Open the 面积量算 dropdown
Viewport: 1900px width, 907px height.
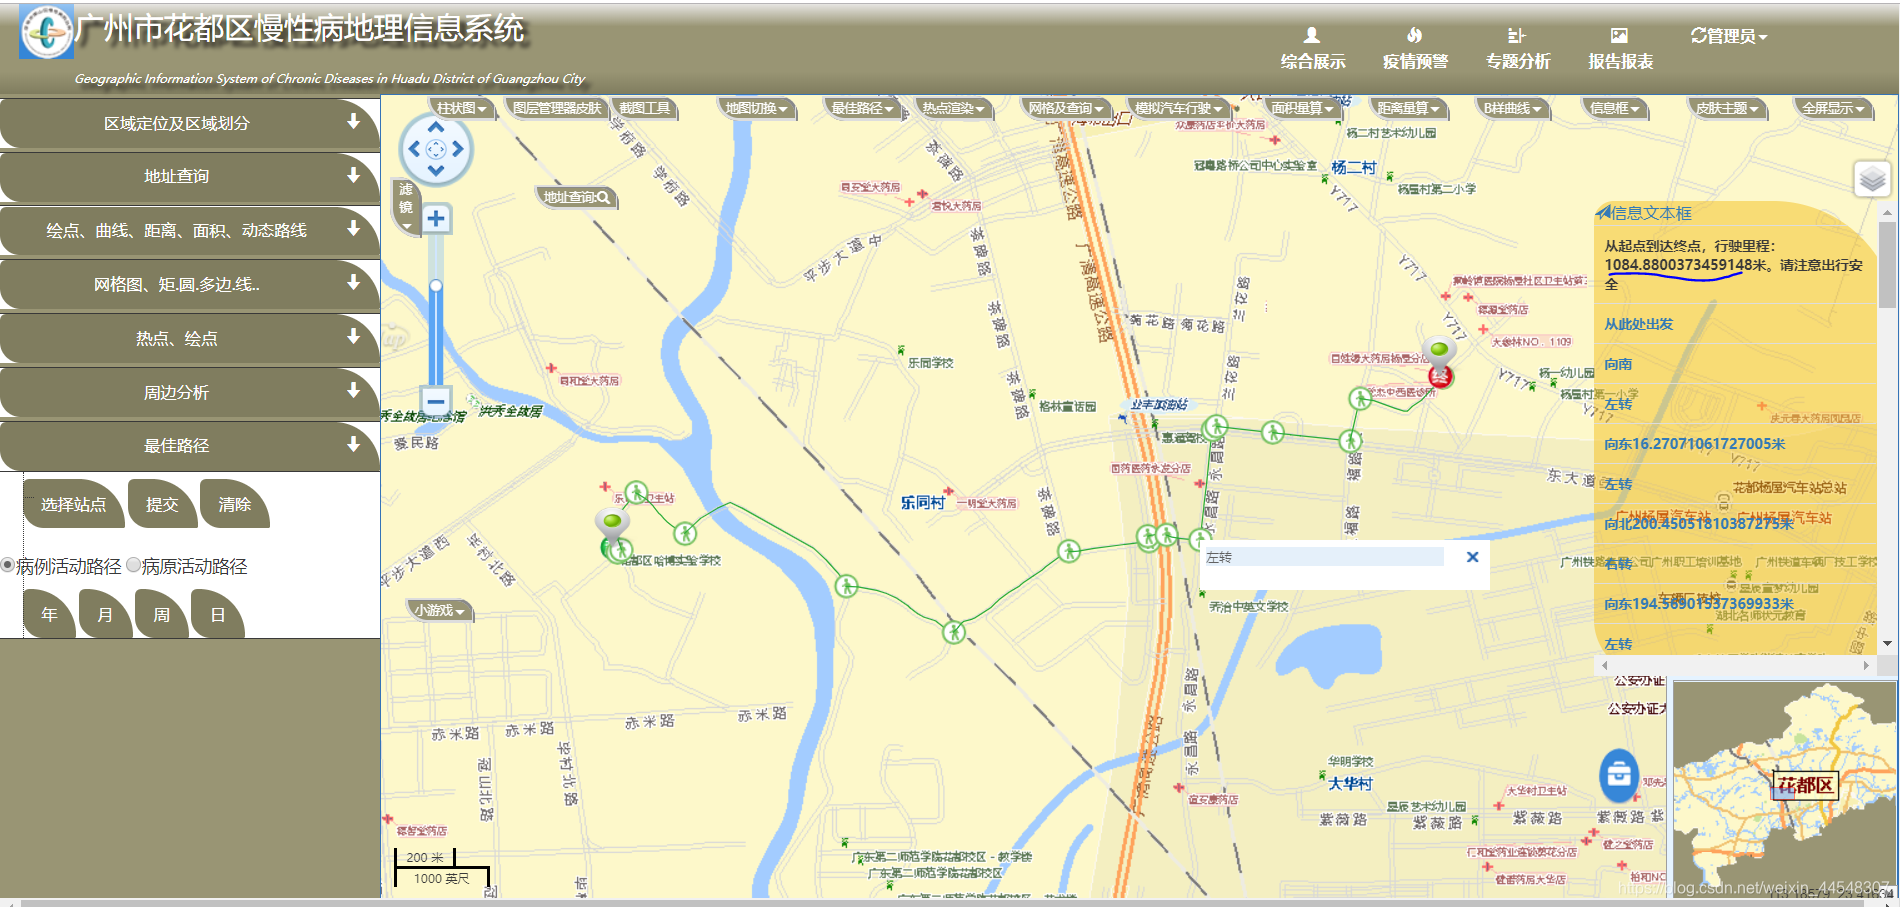(x=1302, y=108)
